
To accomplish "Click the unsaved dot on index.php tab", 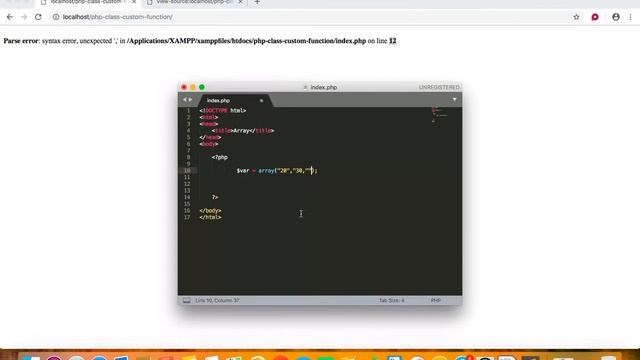I will (261, 100).
